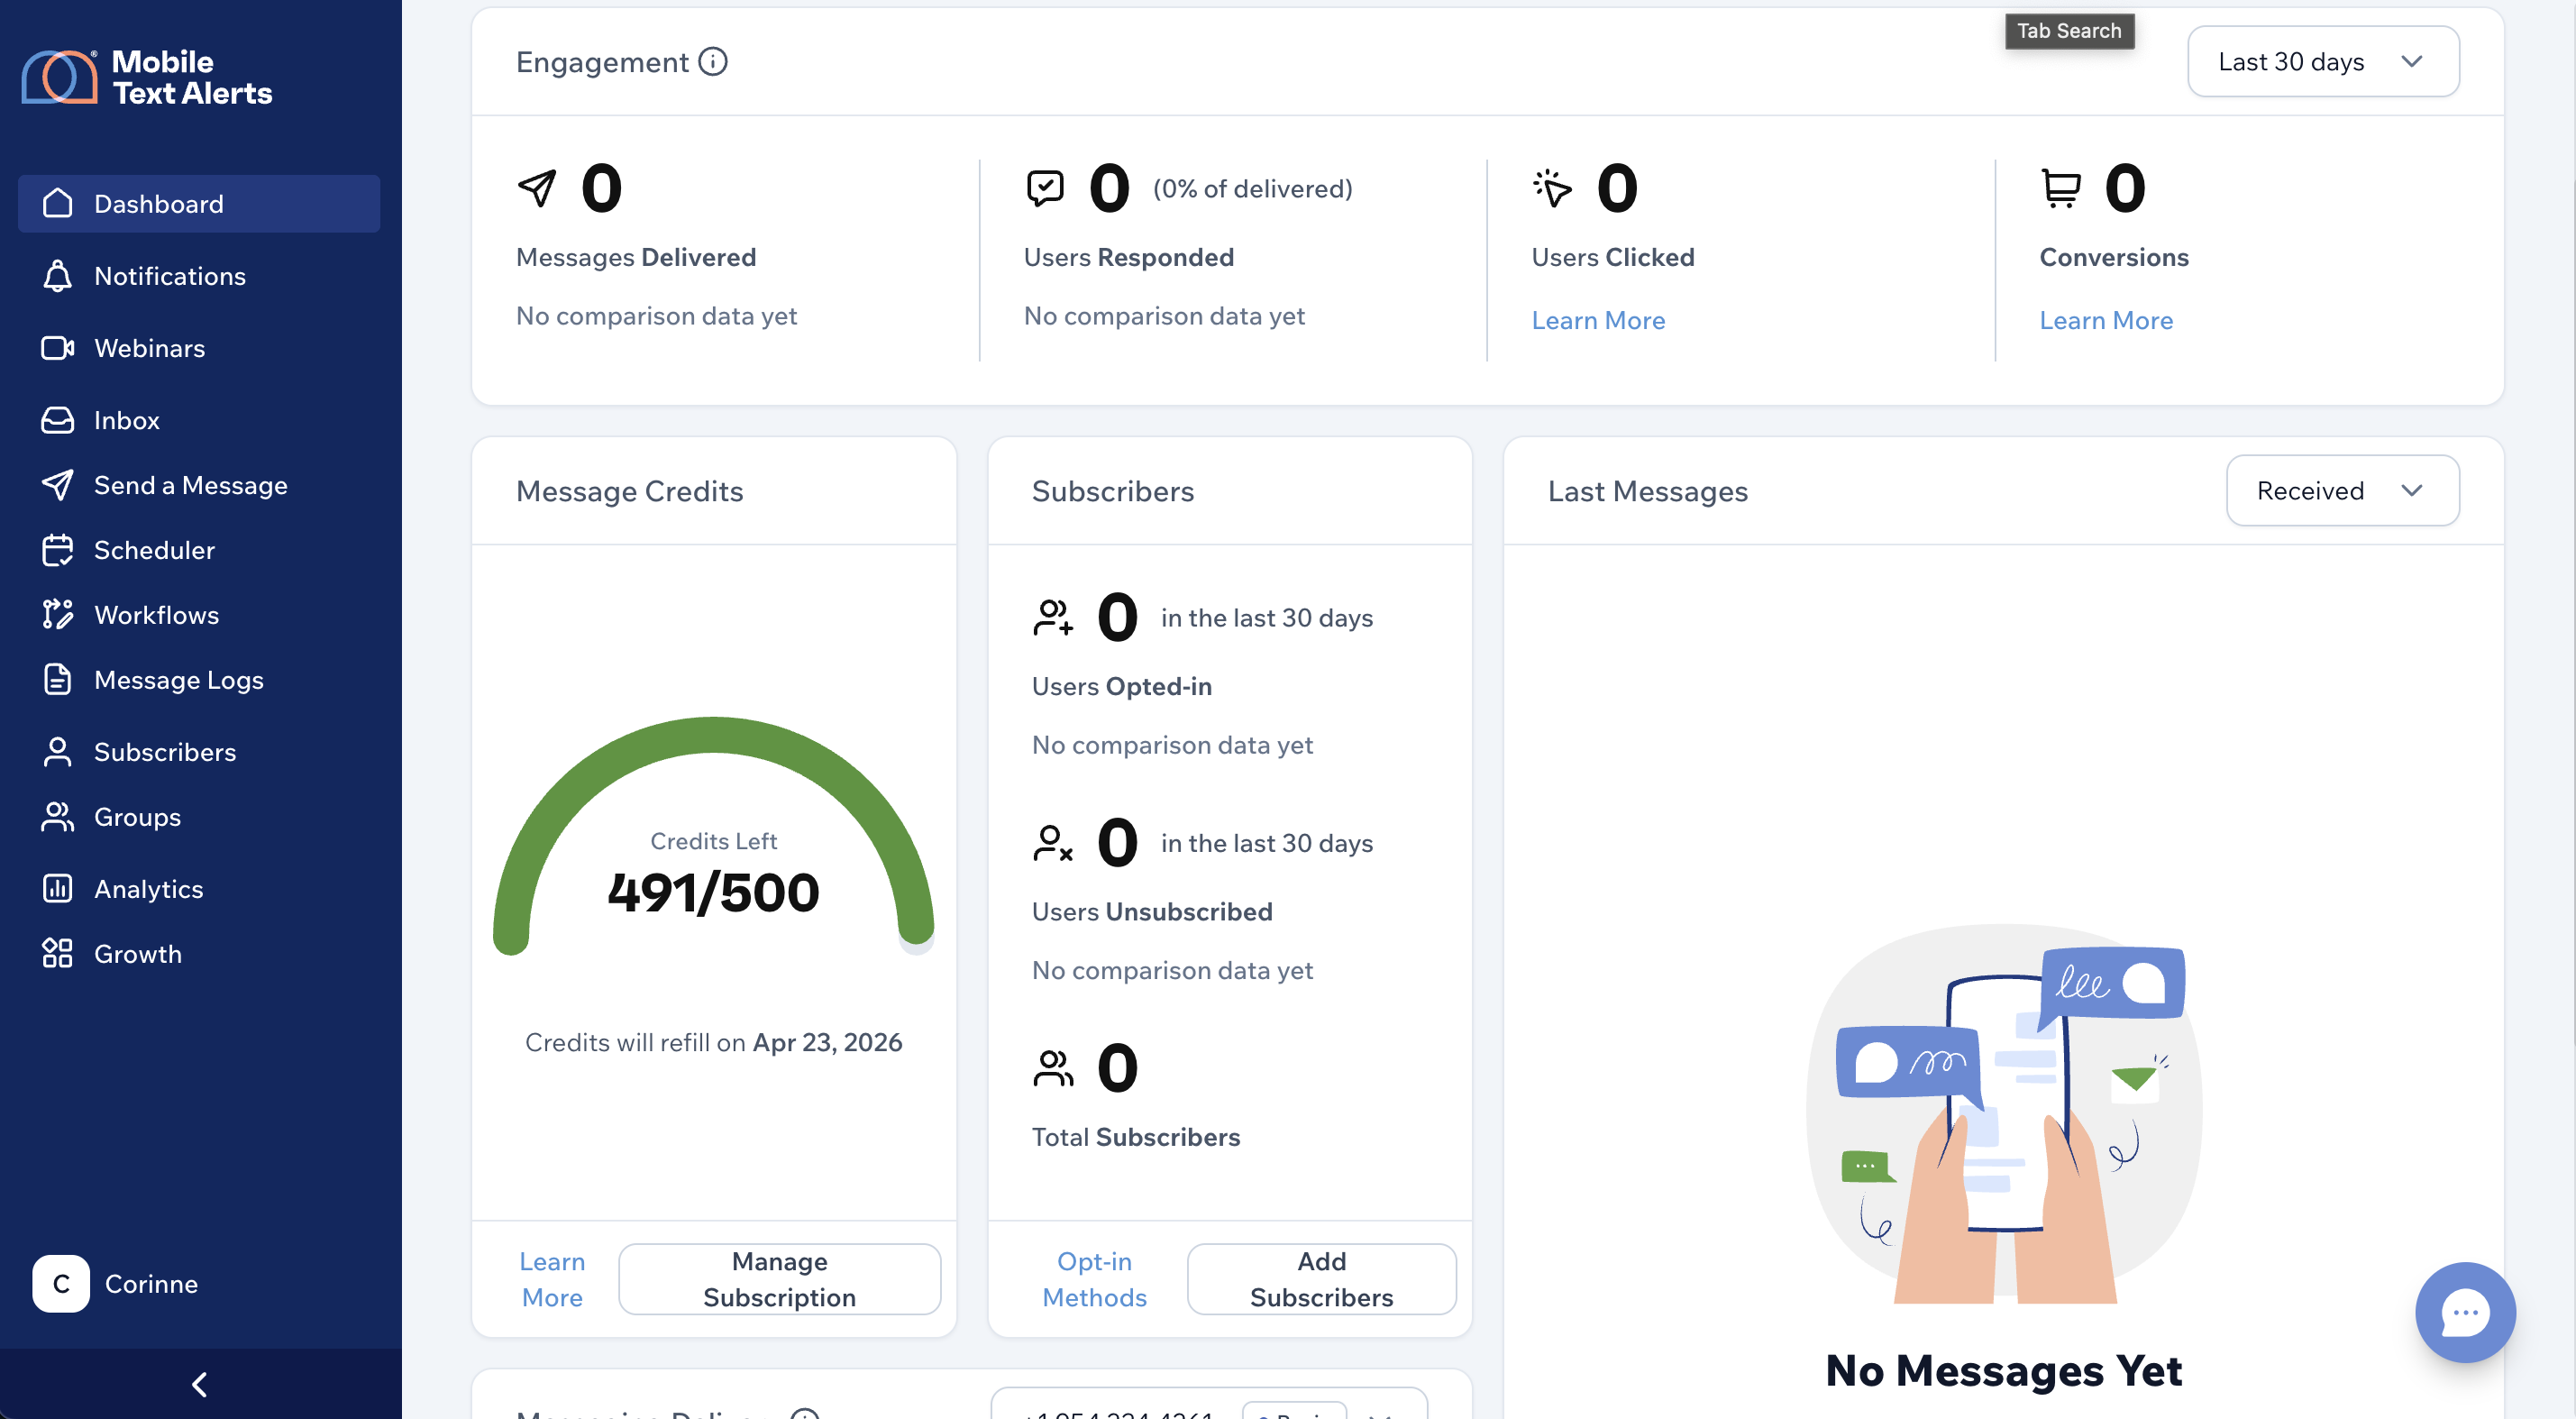
Task: Click Learn More under Users Clicked
Action: tap(1598, 320)
